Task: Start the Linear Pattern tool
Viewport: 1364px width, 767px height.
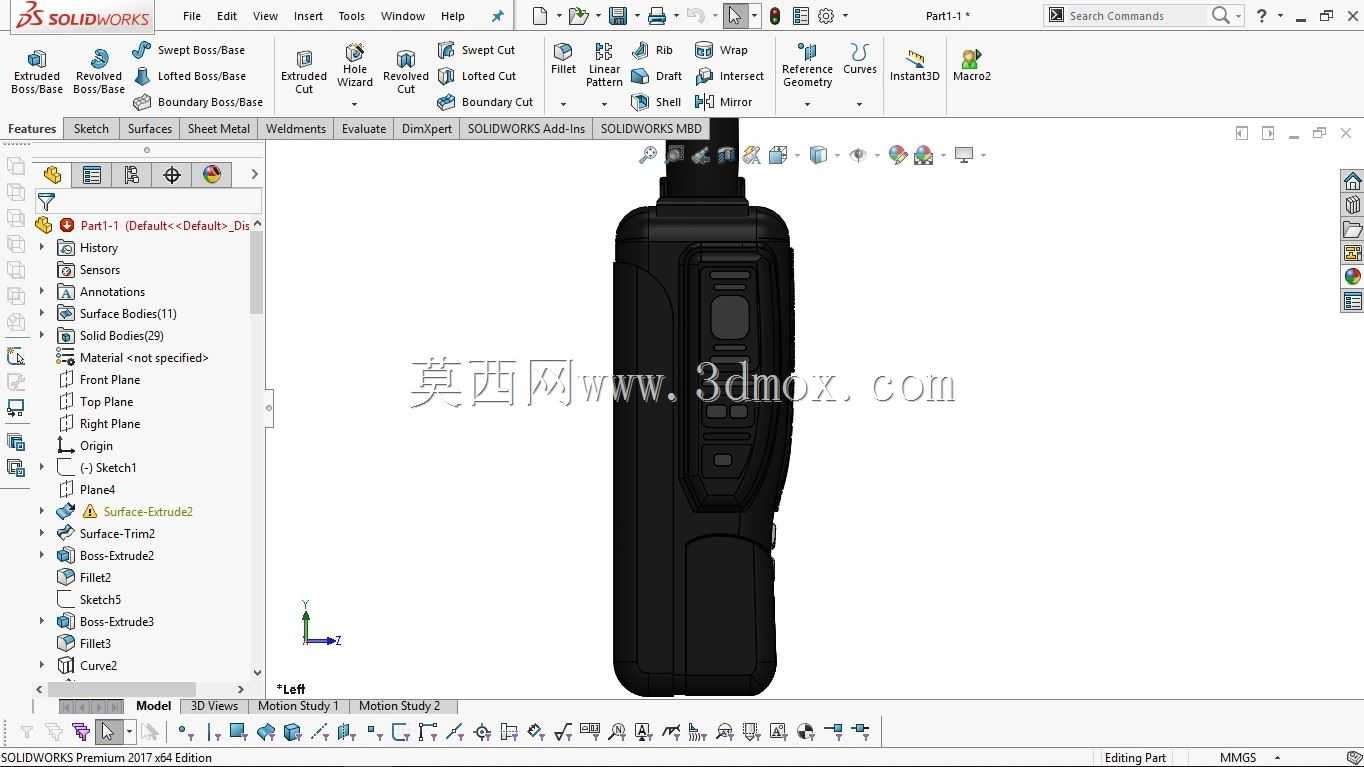Action: (604, 65)
